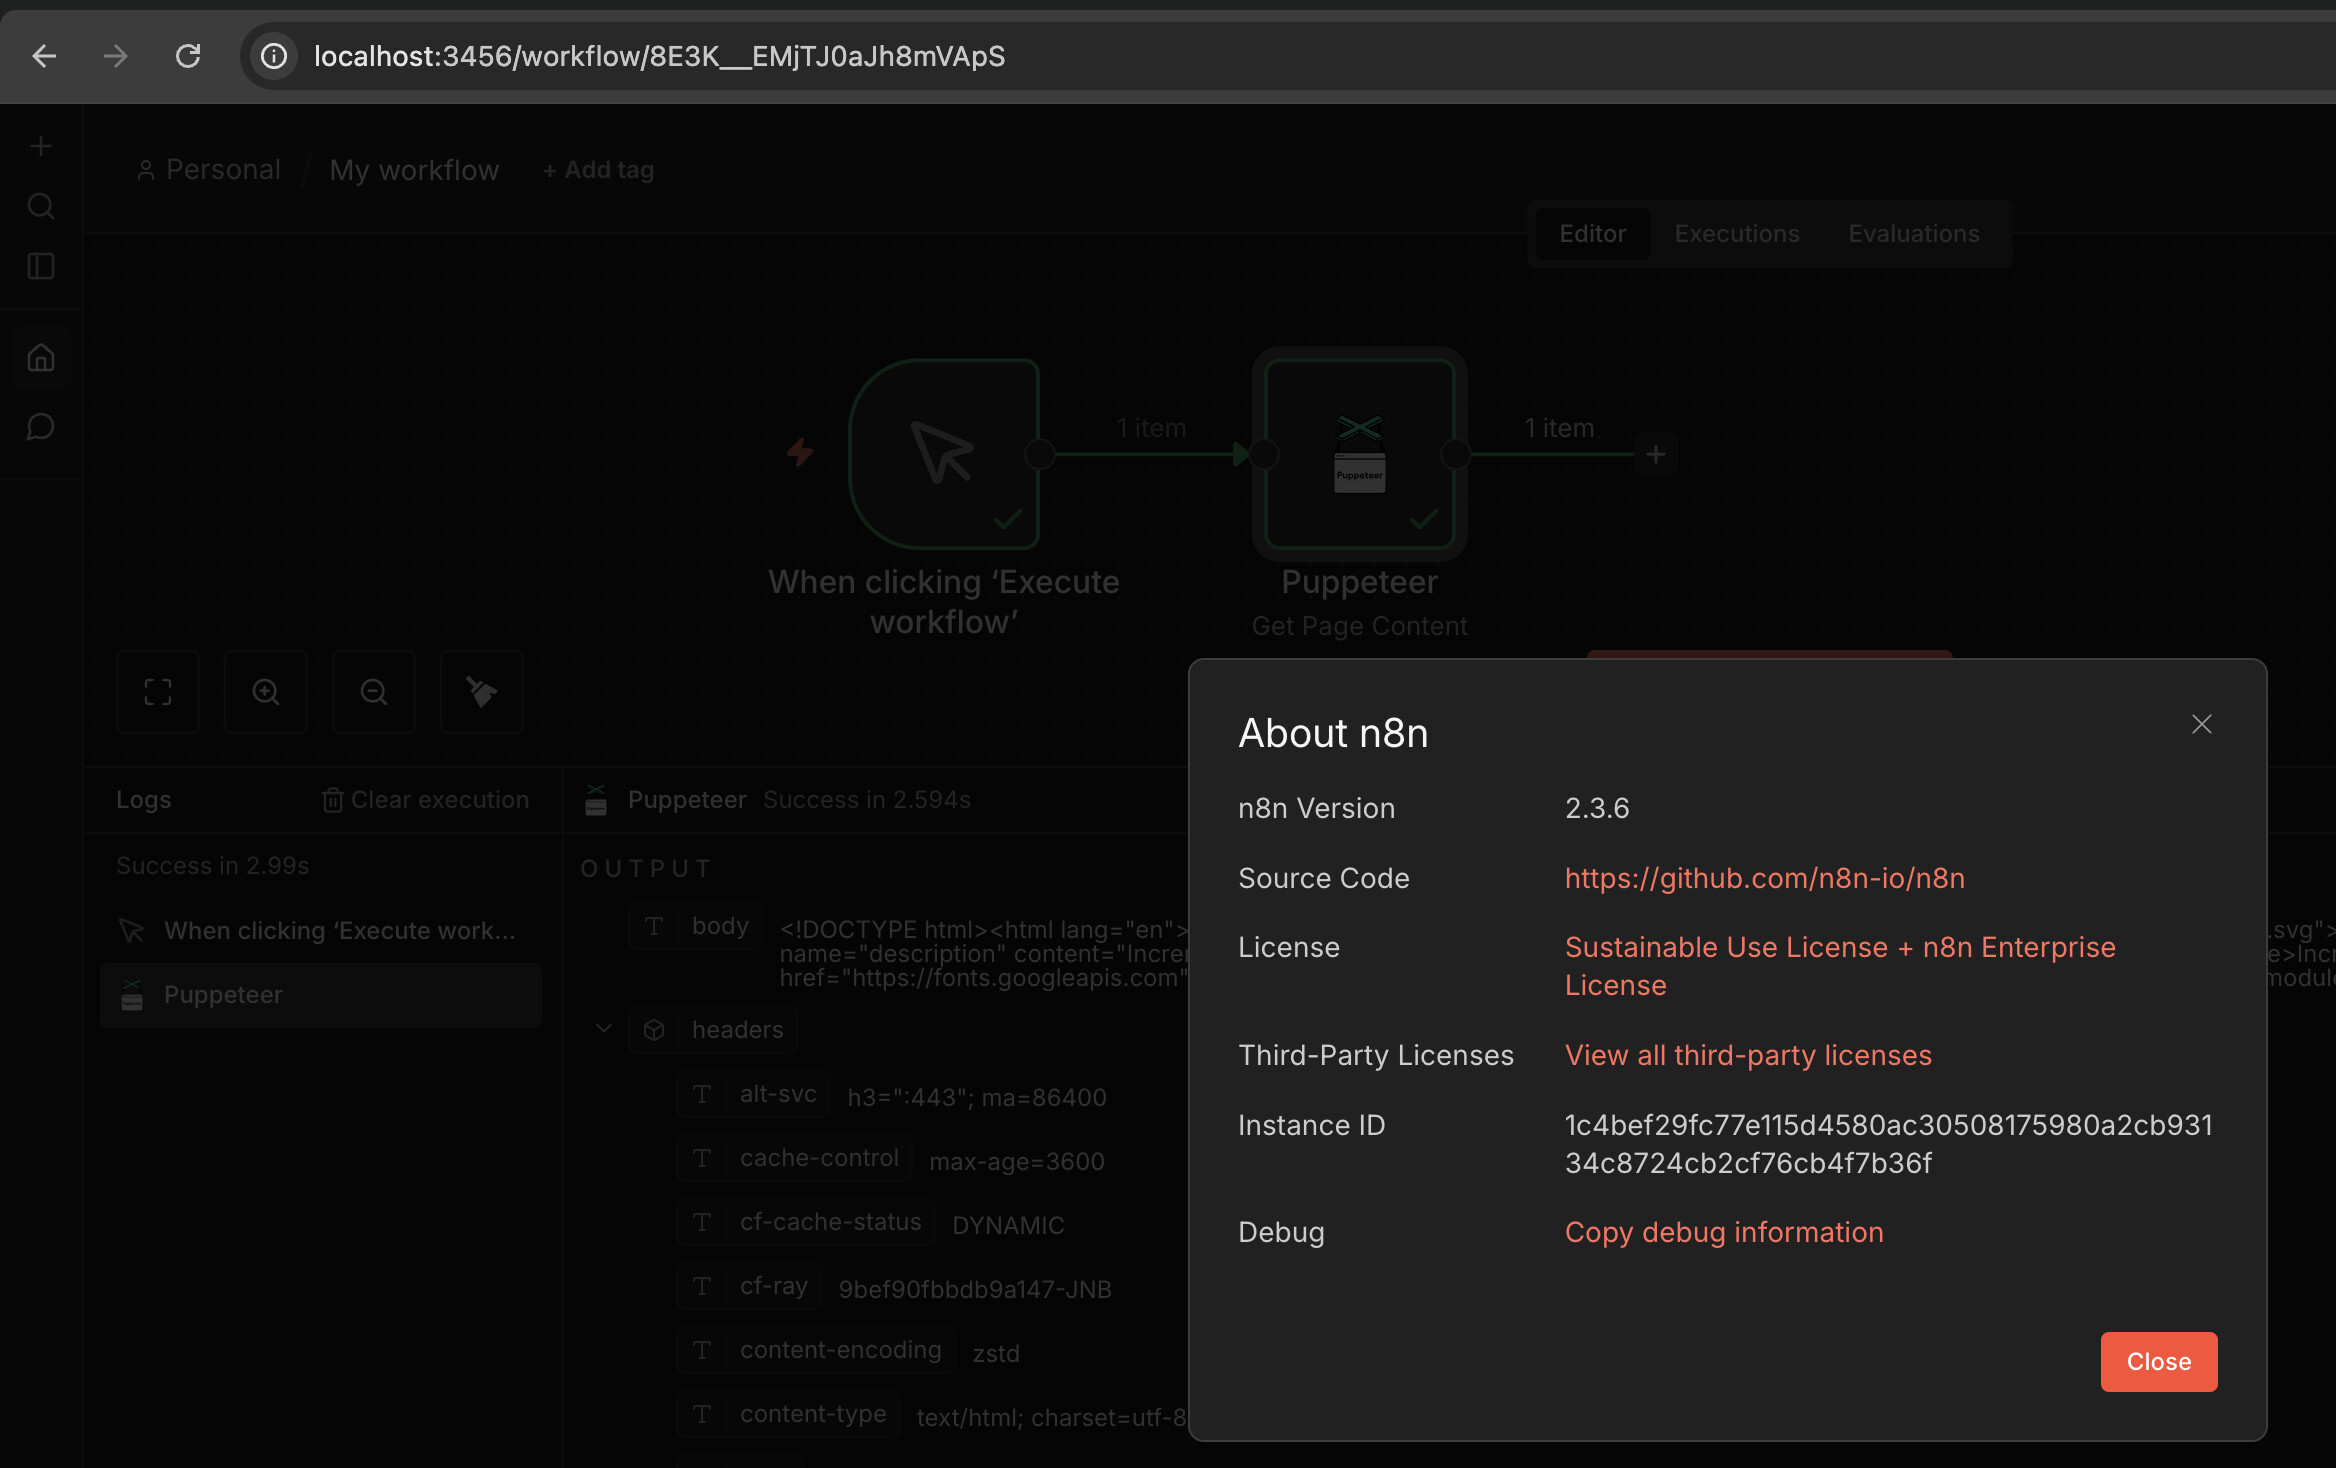Open the sidebar search icon
Image resolution: width=2336 pixels, height=1468 pixels.
41,206
